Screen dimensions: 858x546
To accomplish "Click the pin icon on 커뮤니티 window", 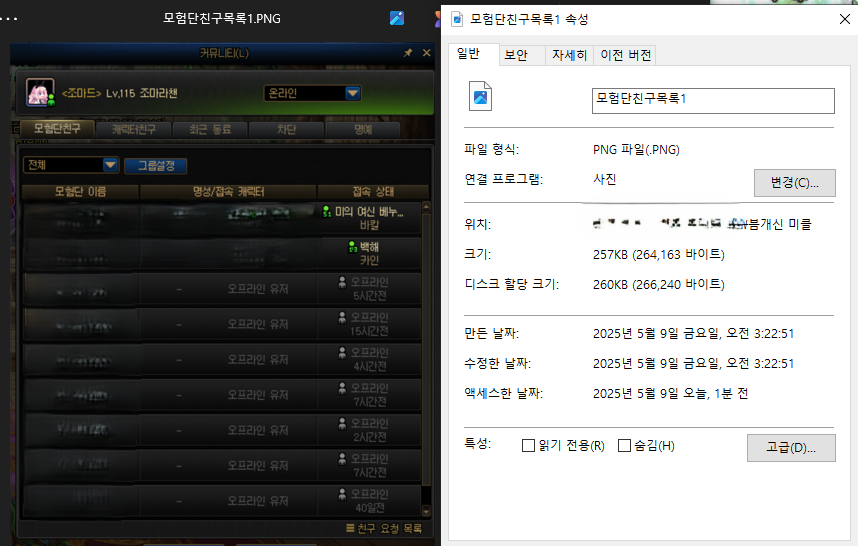I will 407,52.
